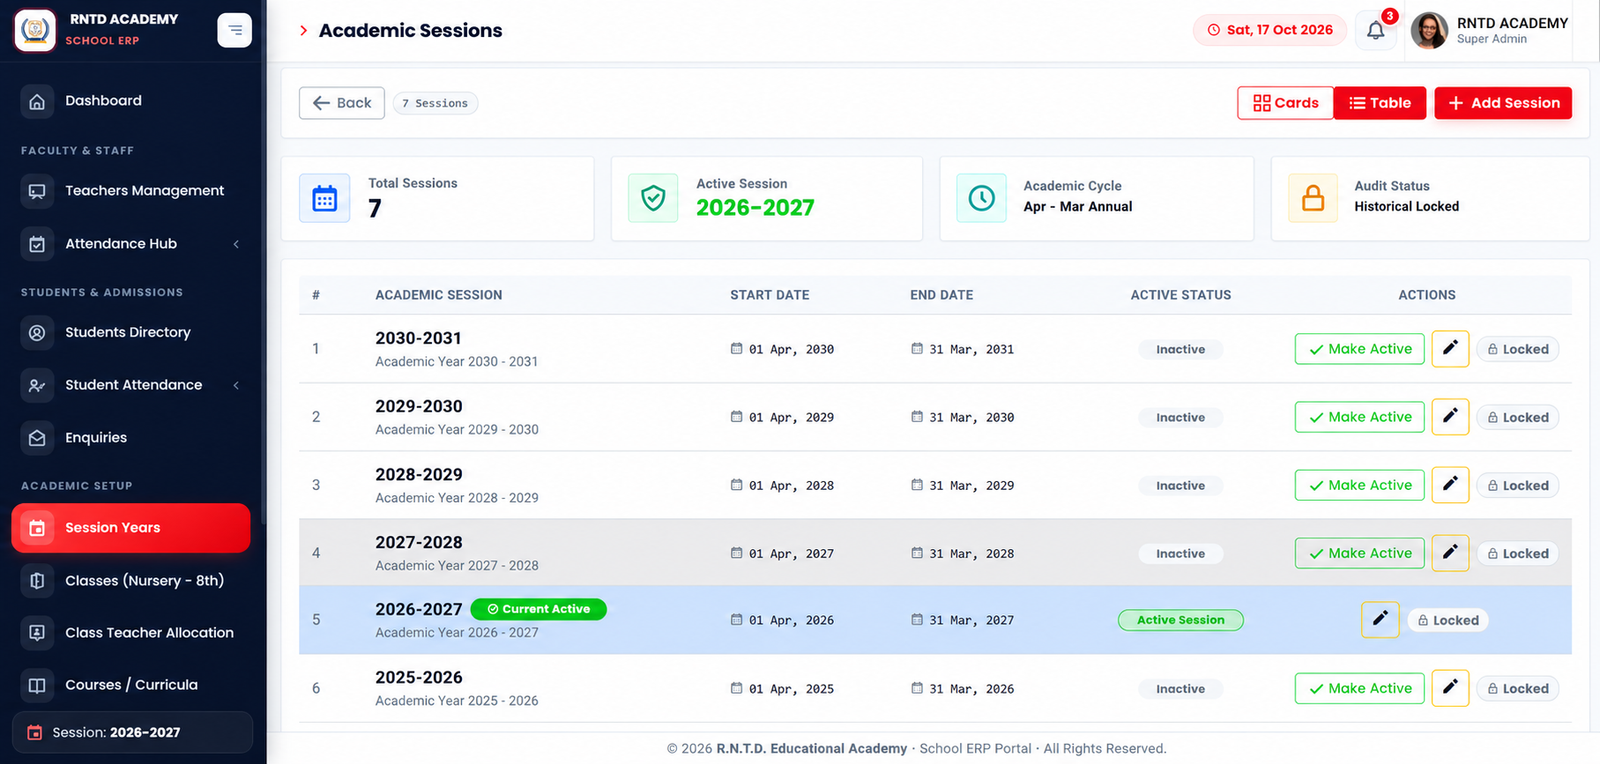
Task: Edit the 2030-2031 session pencil icon
Action: (x=1450, y=349)
